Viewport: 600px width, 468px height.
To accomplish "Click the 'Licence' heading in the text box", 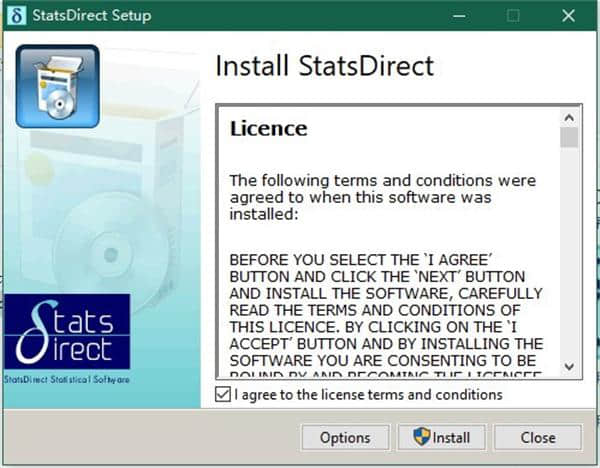I will [x=268, y=129].
